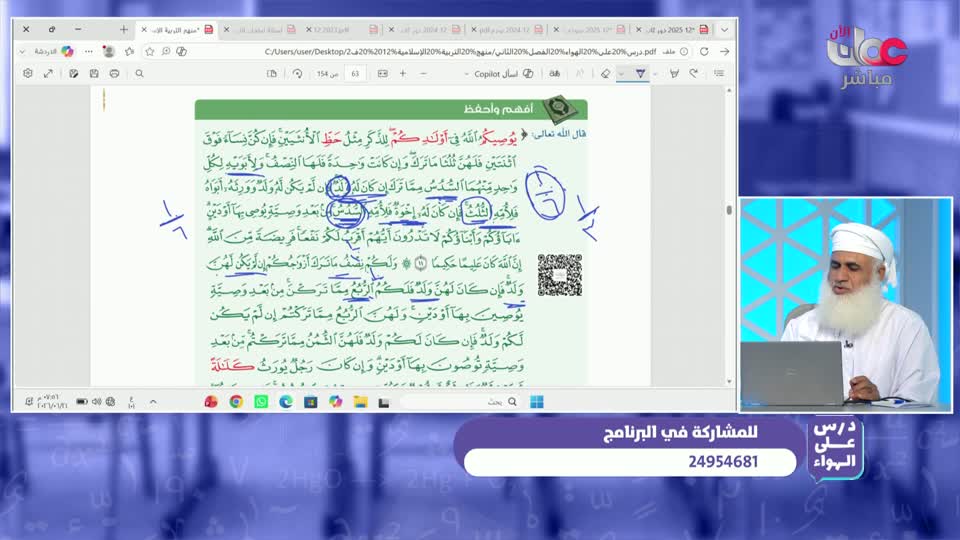Click the file info icon in the address bar

(684, 52)
